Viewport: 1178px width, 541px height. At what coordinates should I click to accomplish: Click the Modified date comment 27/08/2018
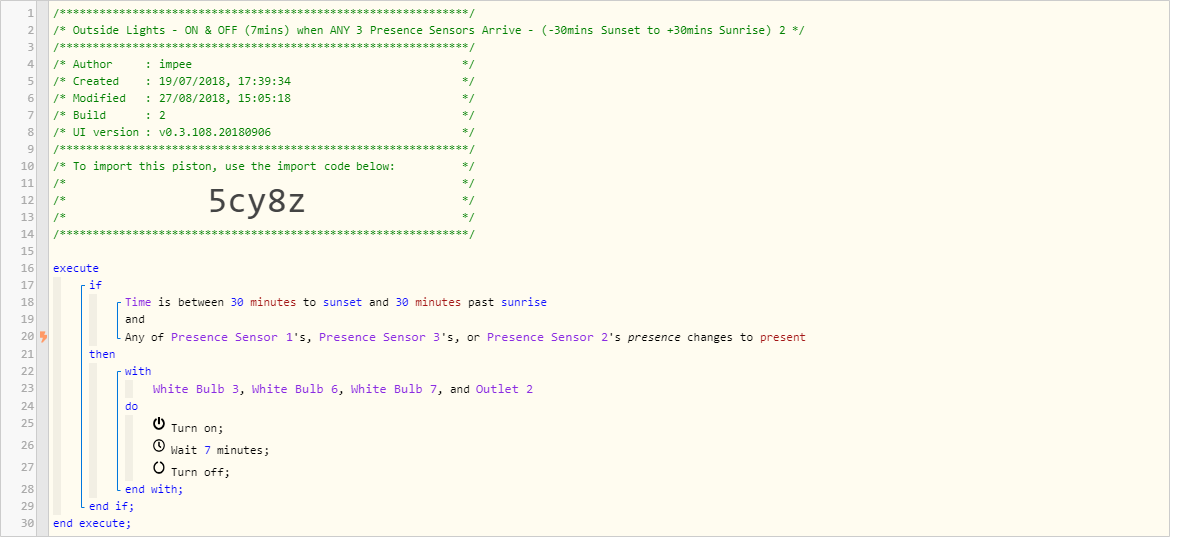point(264,98)
